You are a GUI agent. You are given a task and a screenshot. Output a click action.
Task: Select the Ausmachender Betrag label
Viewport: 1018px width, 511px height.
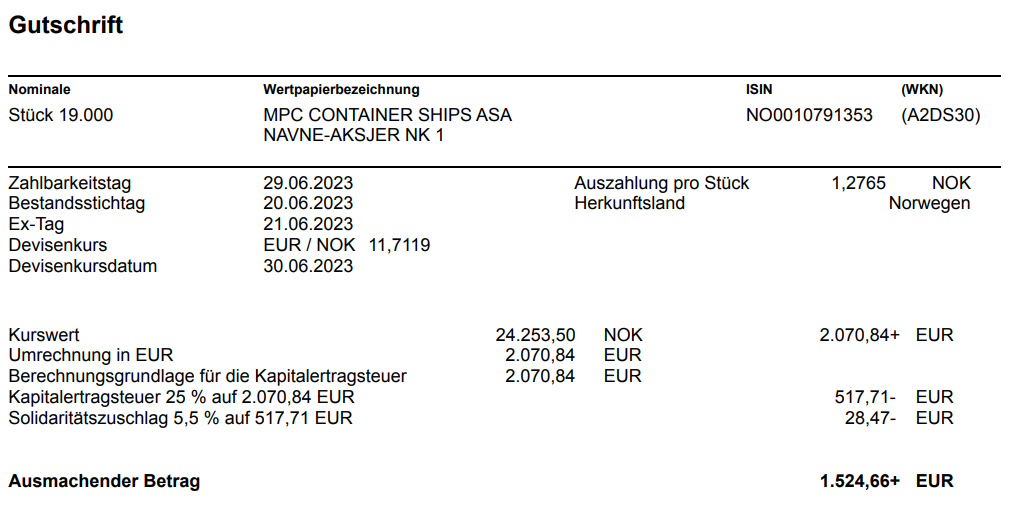click(104, 481)
